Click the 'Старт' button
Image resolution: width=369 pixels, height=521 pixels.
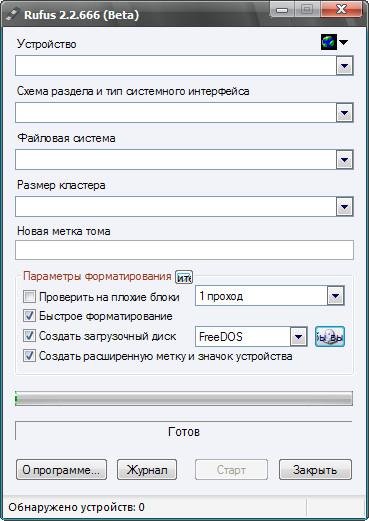[x=231, y=470]
